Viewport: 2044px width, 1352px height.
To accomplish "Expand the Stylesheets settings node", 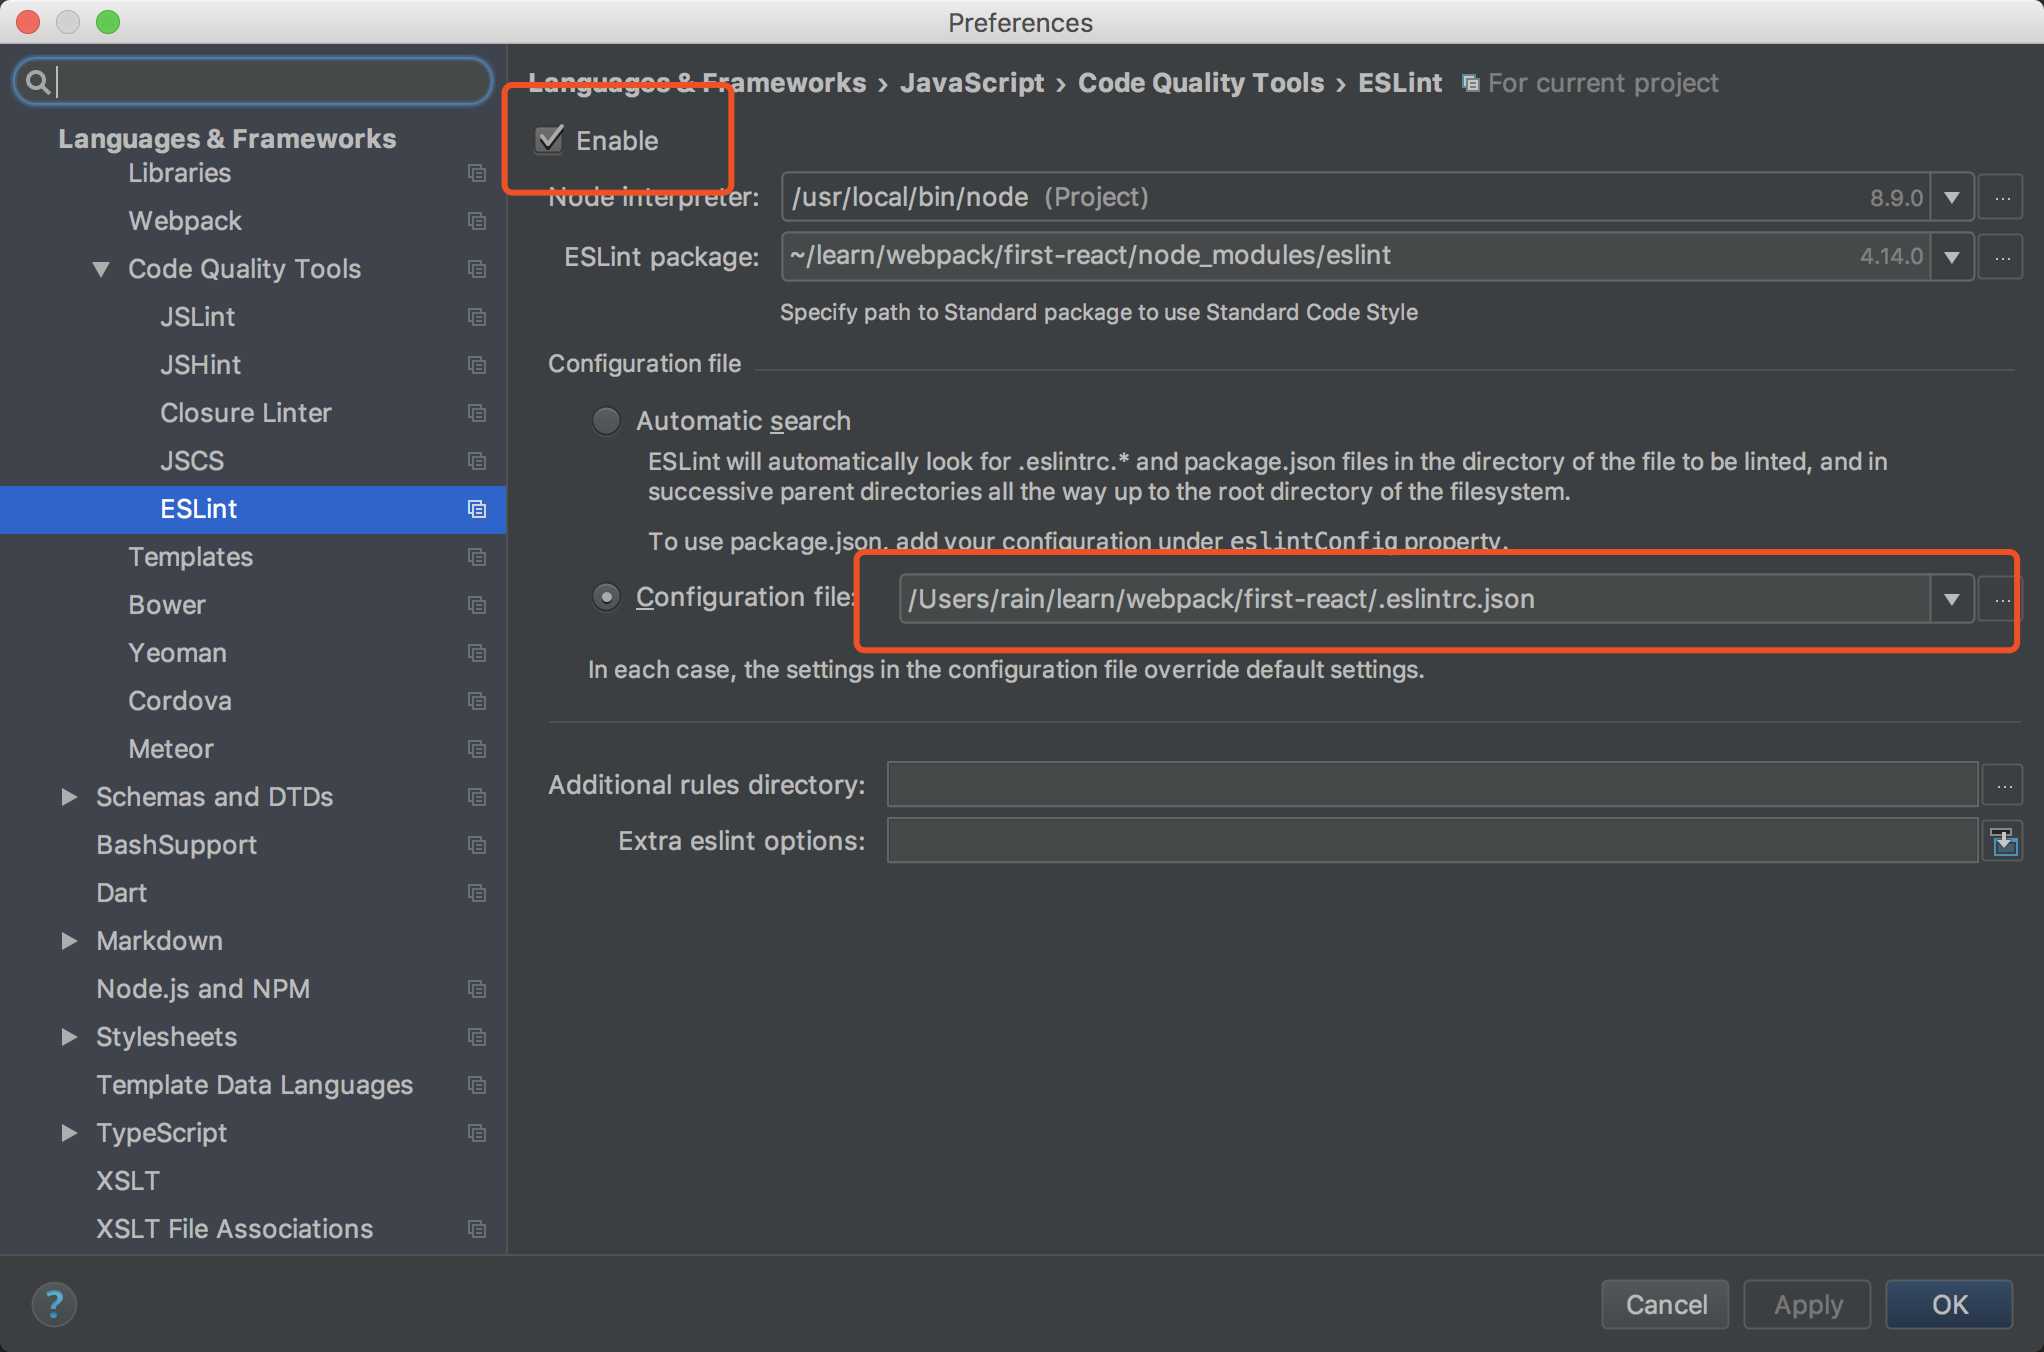I will coord(69,1037).
